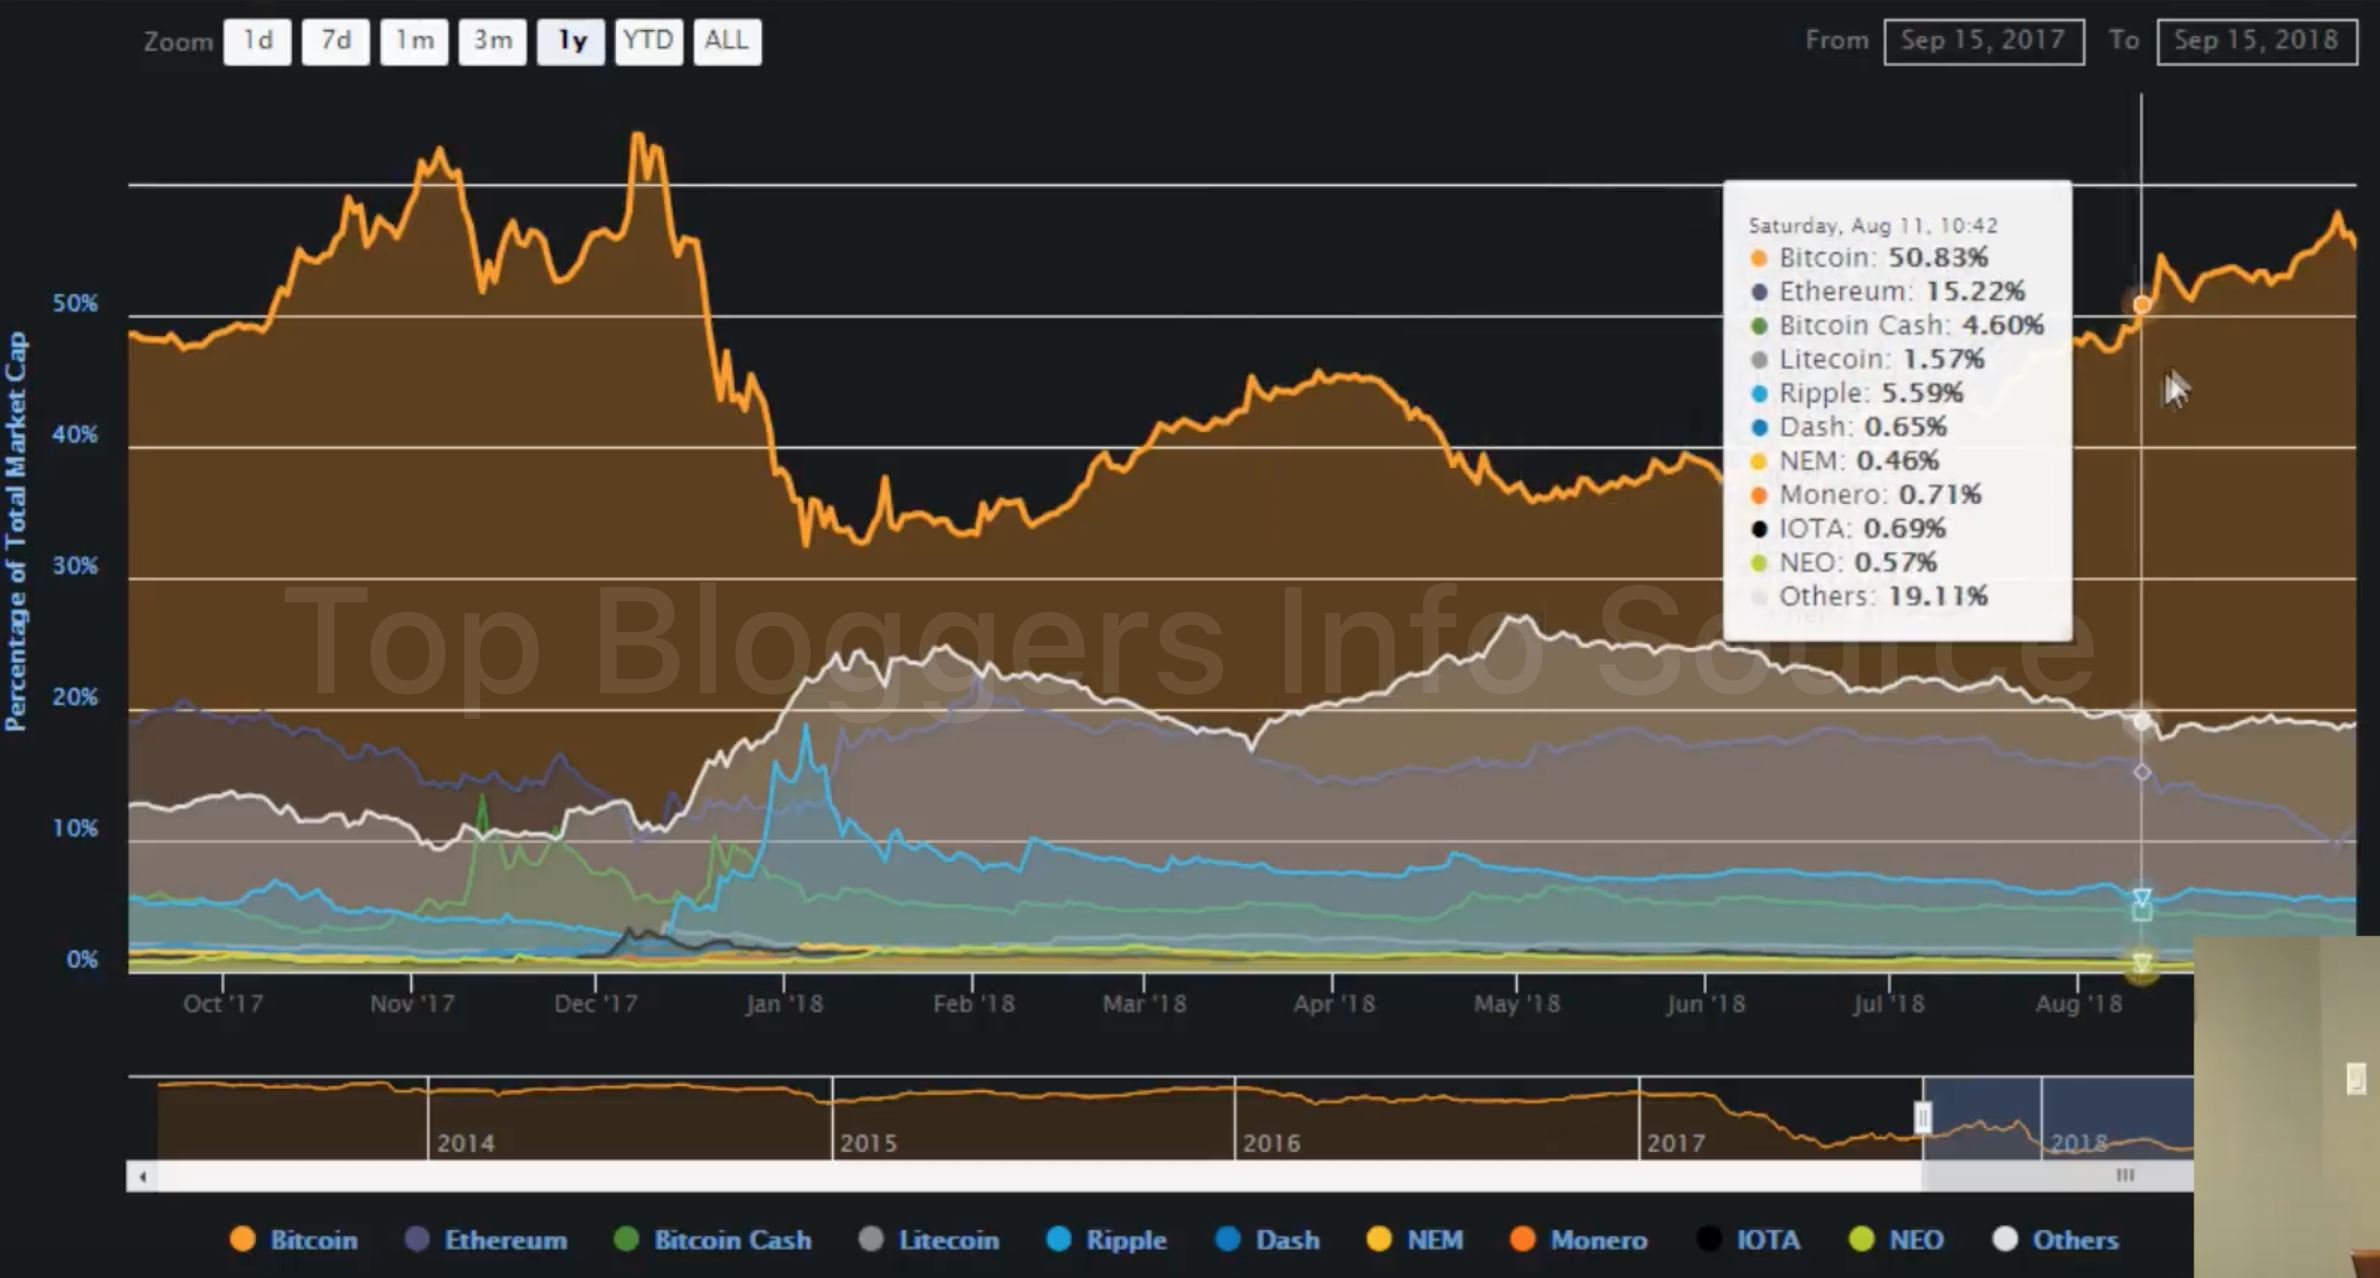Select the 3m zoom option
The image size is (2380, 1278).
[492, 41]
